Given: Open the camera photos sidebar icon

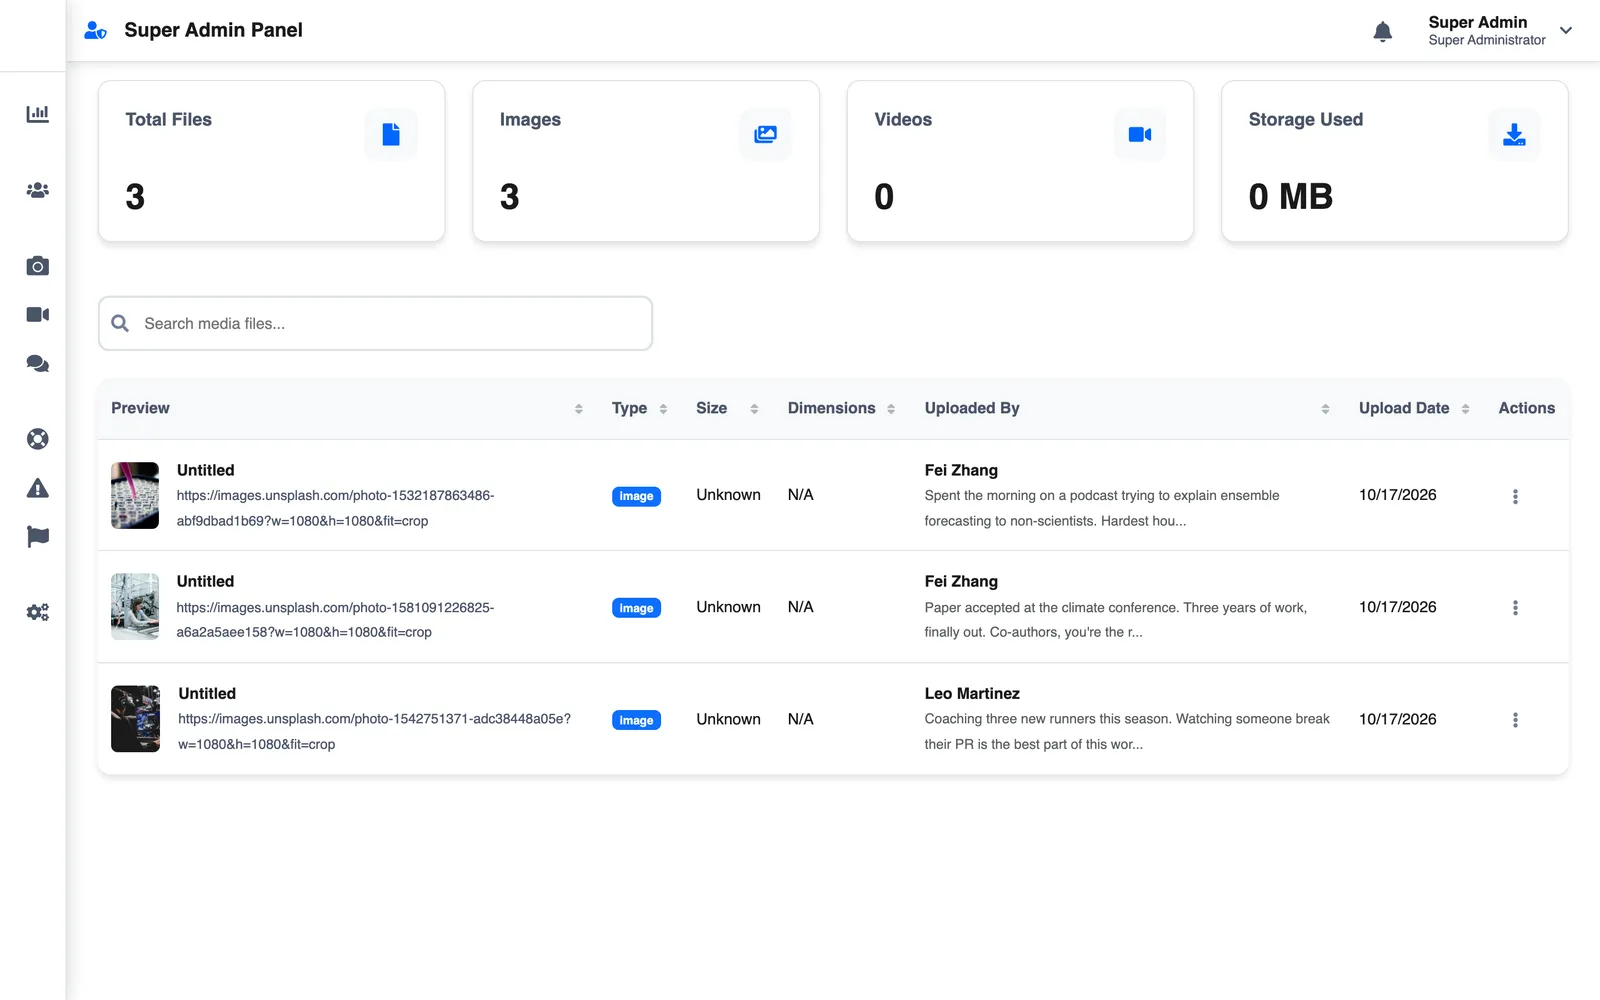Looking at the screenshot, I should [38, 266].
